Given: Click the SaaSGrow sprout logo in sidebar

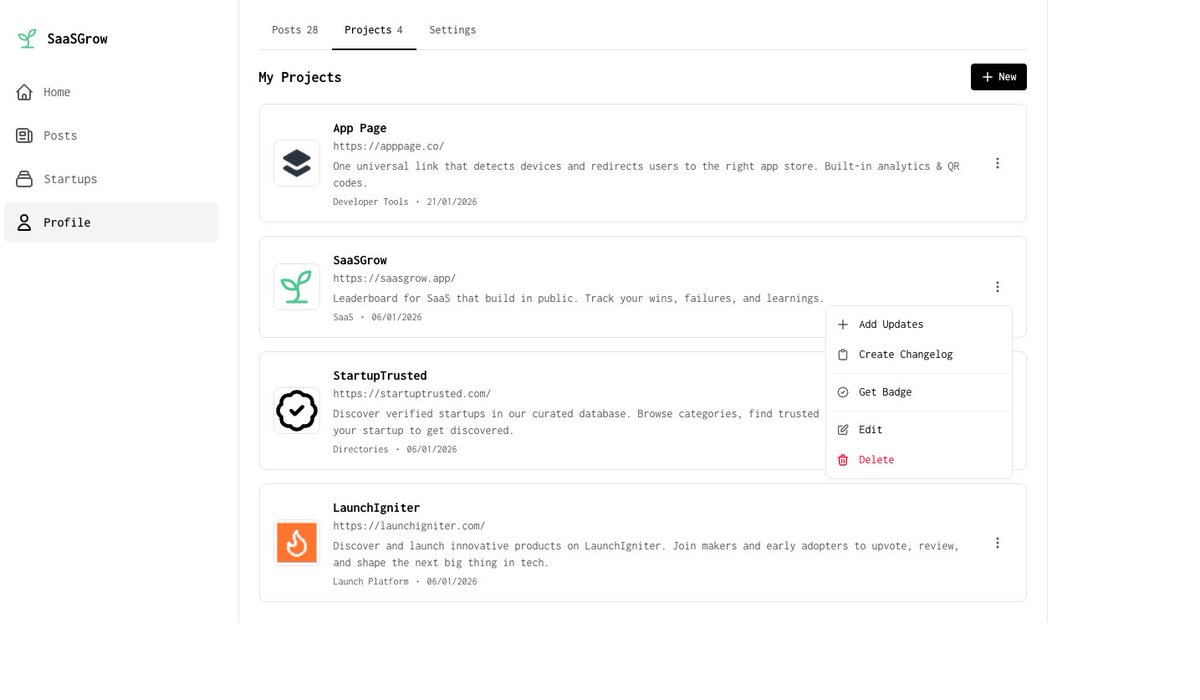Looking at the screenshot, I should tap(26, 39).
